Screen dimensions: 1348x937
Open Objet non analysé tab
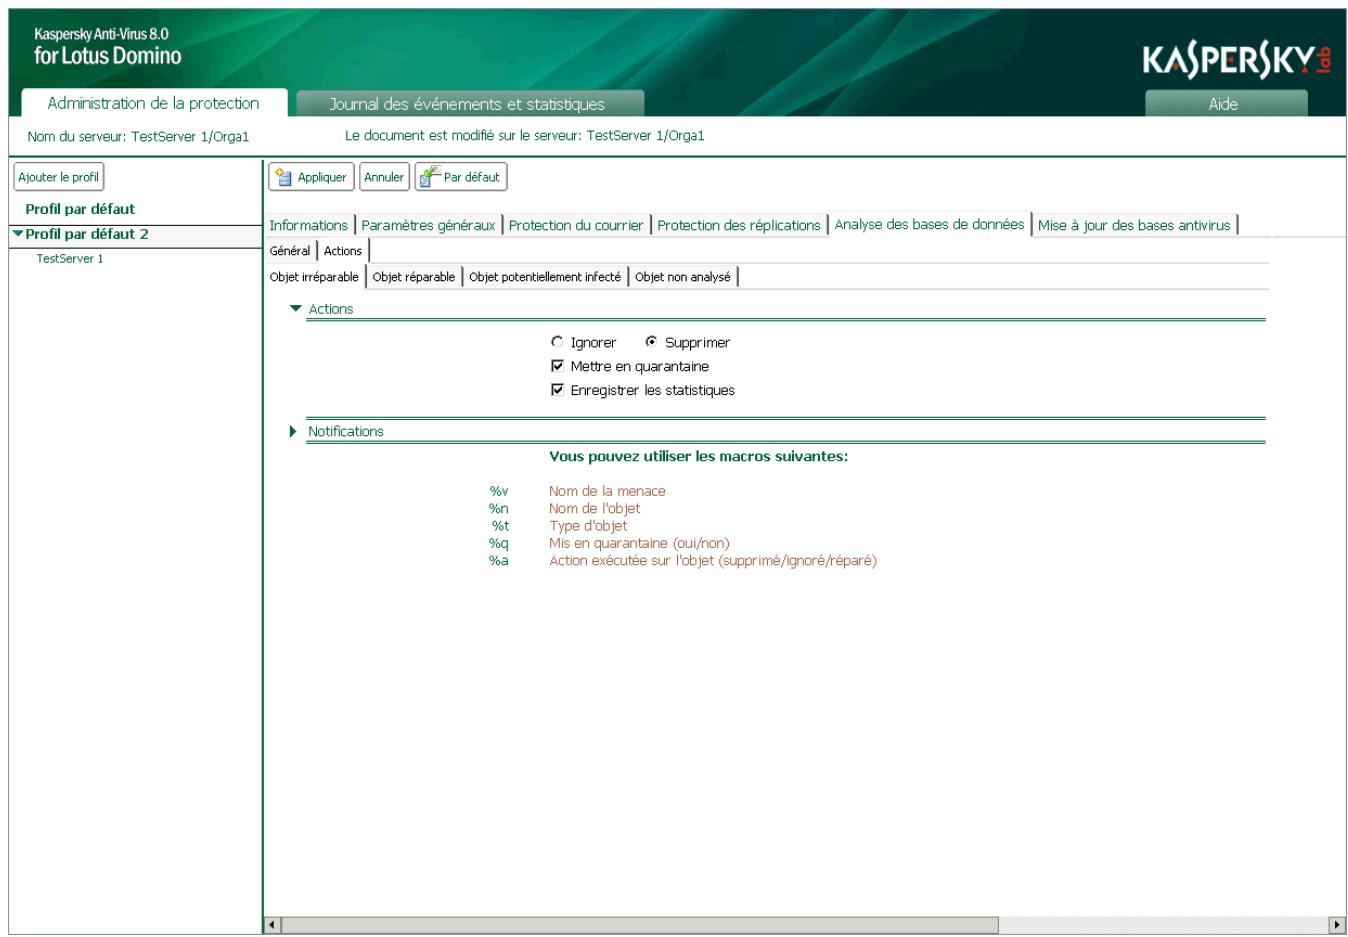click(683, 277)
